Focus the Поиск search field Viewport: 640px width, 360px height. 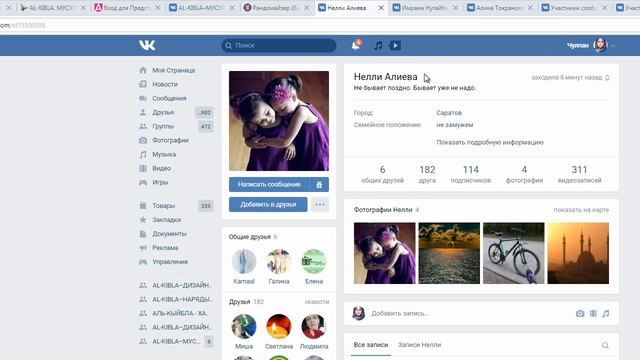click(x=279, y=45)
